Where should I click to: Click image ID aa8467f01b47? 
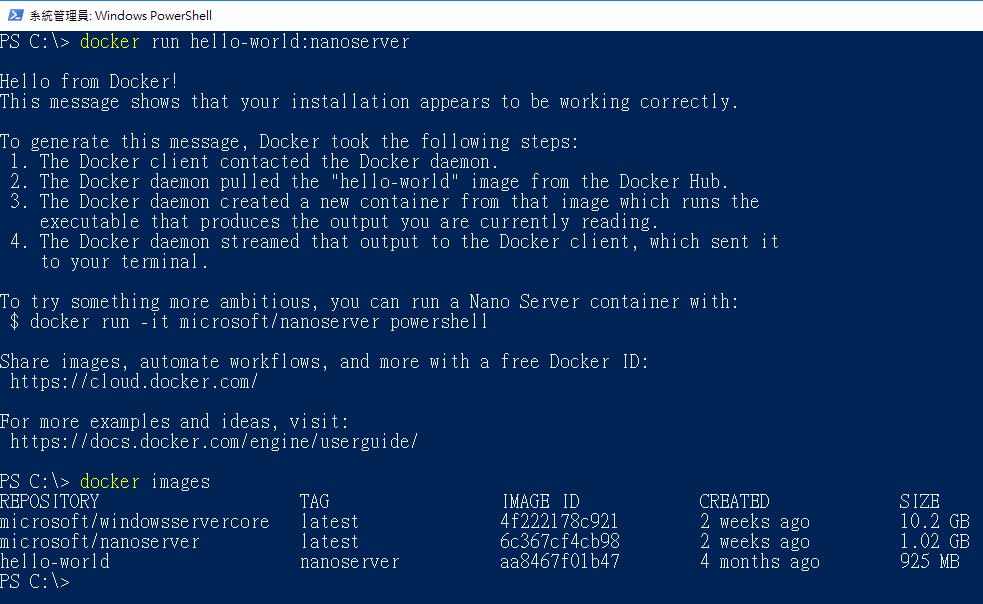pyautogui.click(x=560, y=562)
